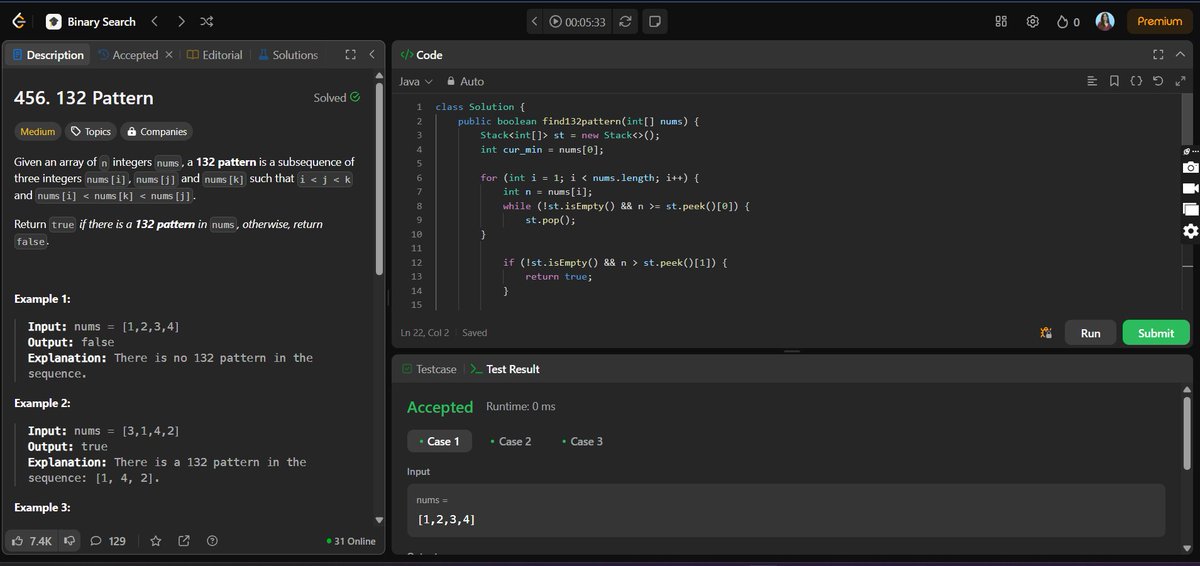Select Case 1 result
This screenshot has height=566, width=1200.
click(438, 441)
